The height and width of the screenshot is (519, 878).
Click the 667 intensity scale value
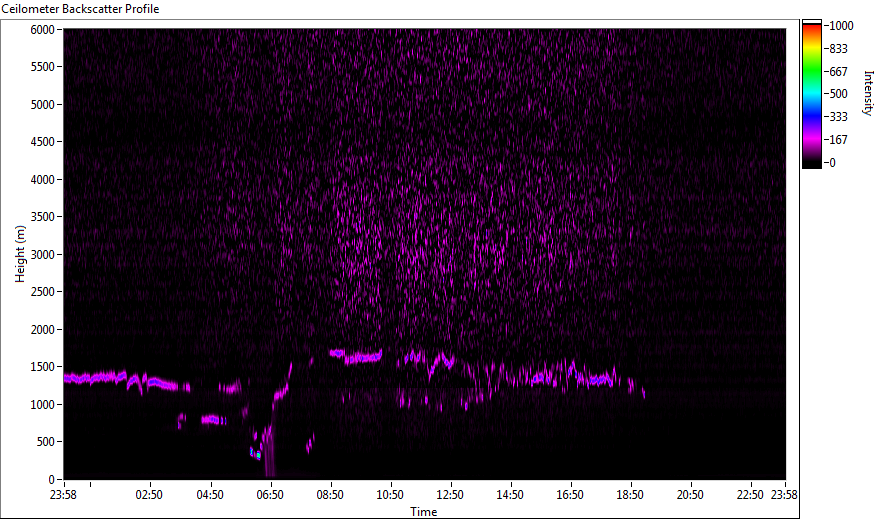tap(838, 72)
